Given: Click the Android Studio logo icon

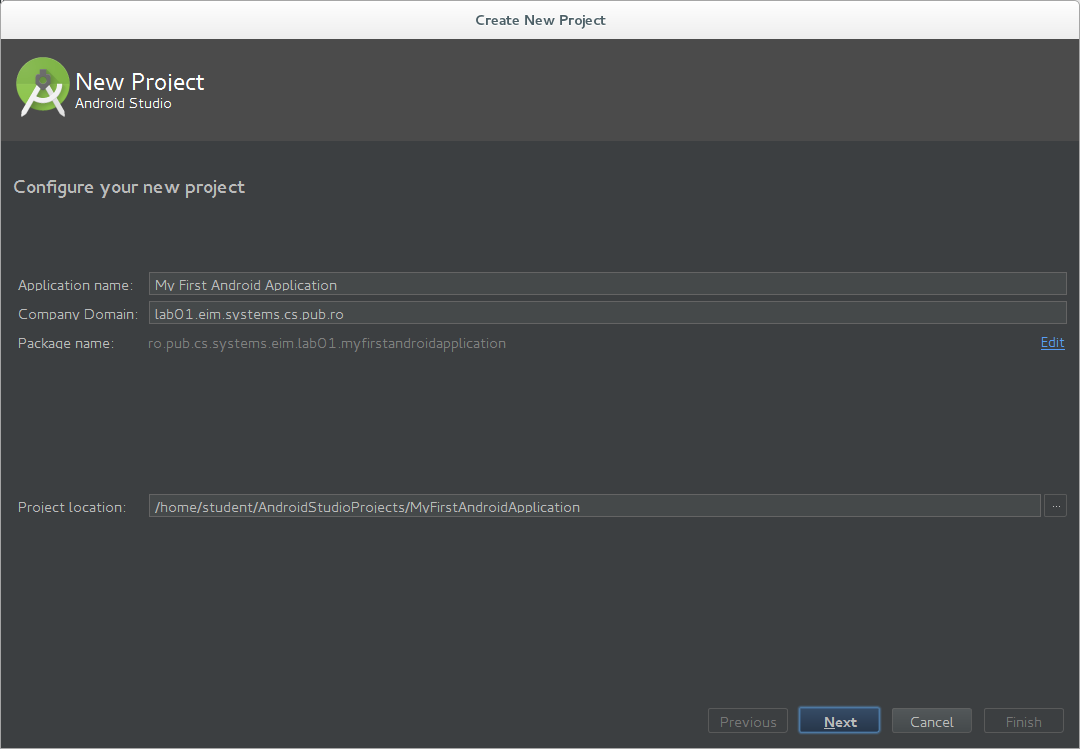Looking at the screenshot, I should [43, 87].
